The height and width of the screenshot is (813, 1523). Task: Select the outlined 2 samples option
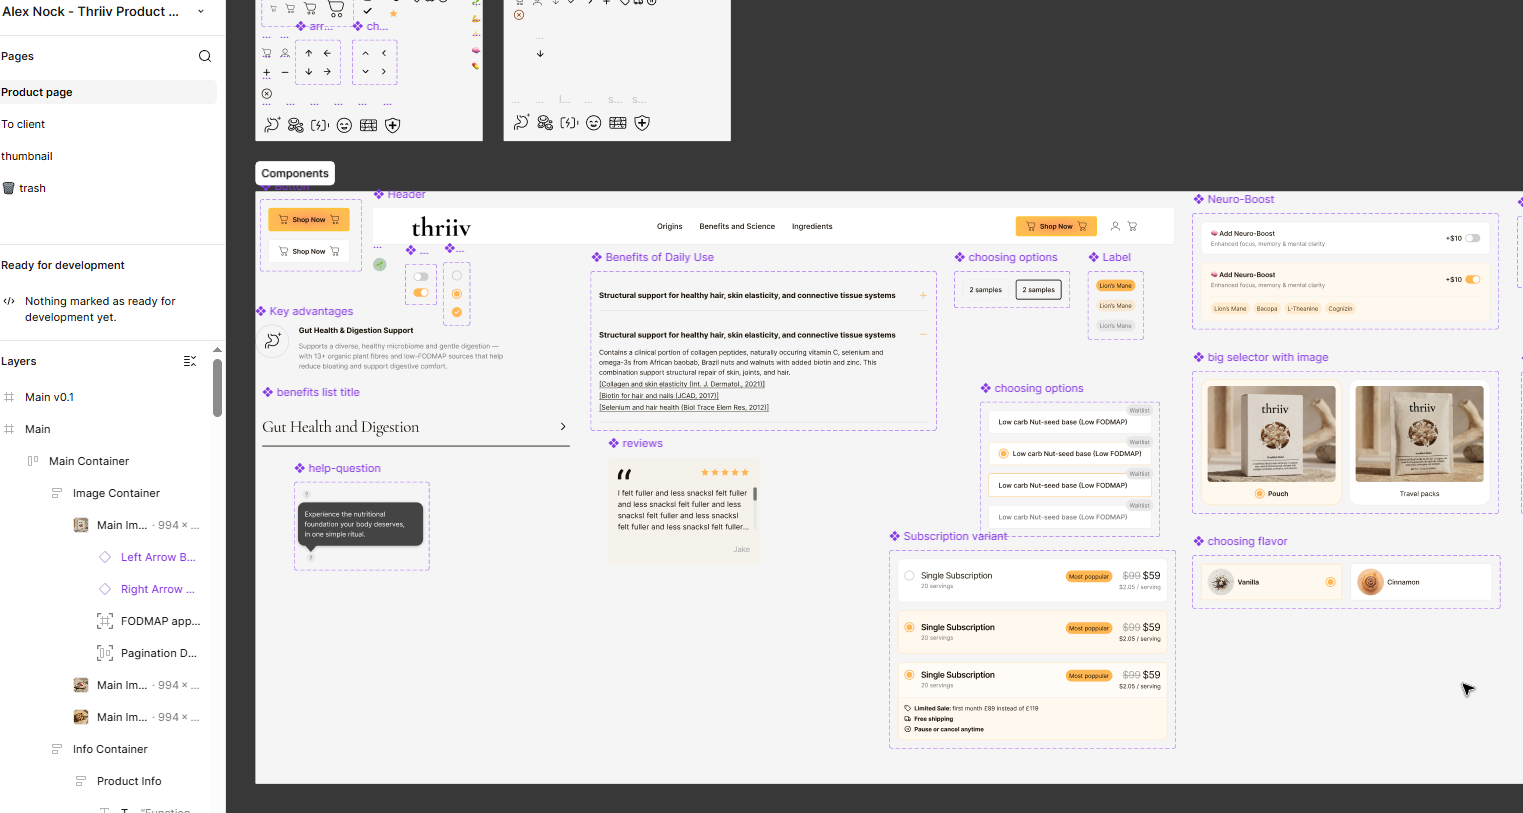pos(1041,290)
